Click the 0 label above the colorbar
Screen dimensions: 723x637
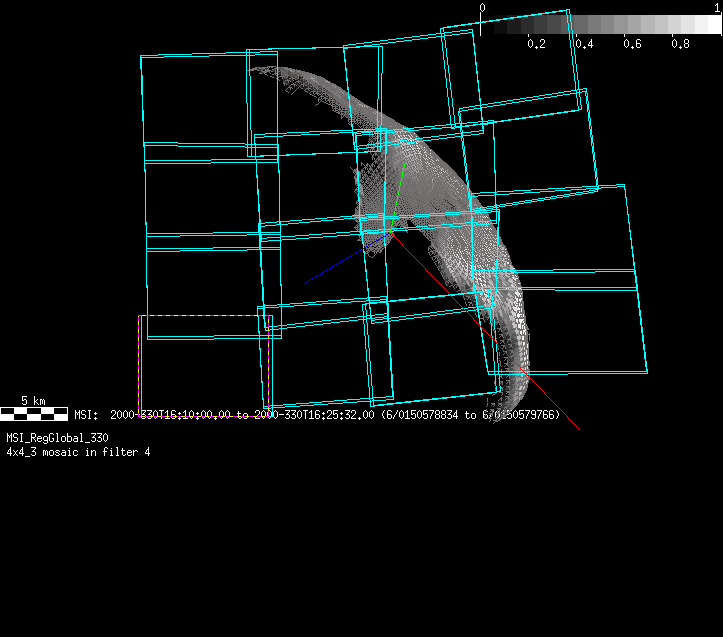[482, 8]
